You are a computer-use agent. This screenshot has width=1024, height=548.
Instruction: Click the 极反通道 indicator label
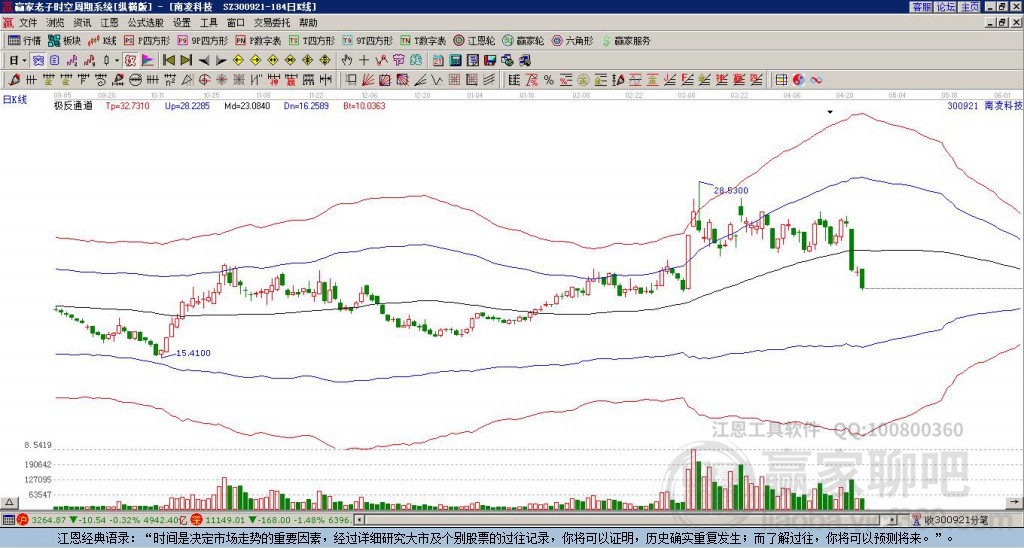[x=73, y=105]
